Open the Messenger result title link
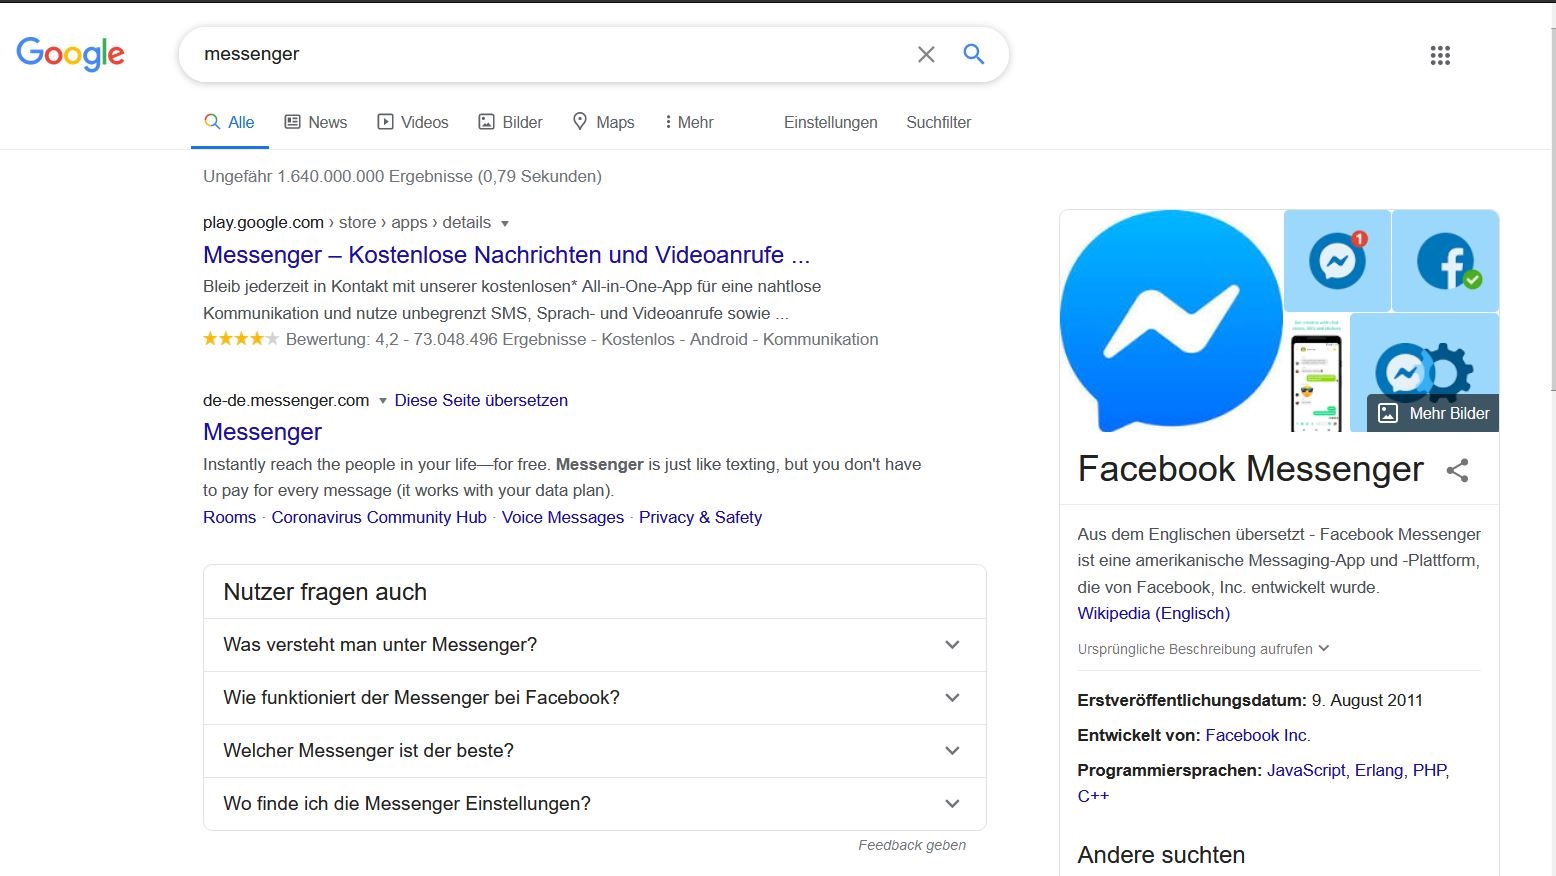This screenshot has width=1556, height=876. click(262, 432)
